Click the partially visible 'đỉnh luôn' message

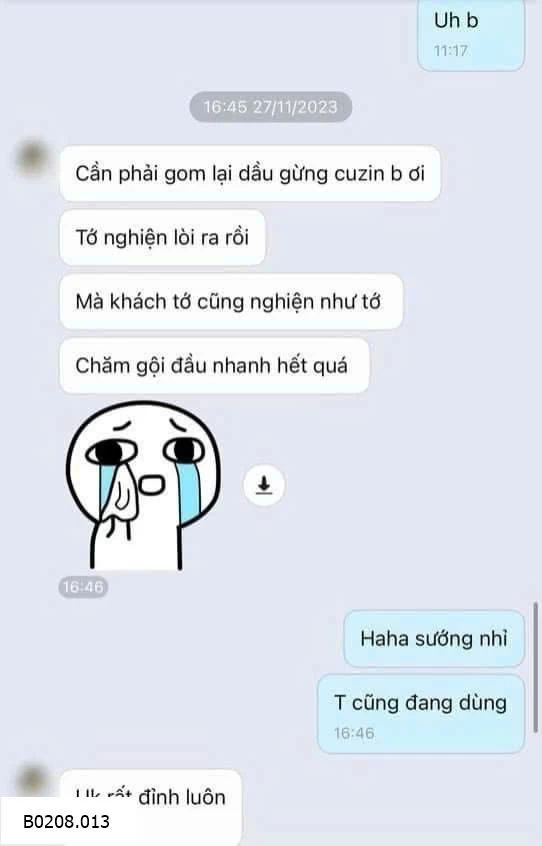[150, 796]
